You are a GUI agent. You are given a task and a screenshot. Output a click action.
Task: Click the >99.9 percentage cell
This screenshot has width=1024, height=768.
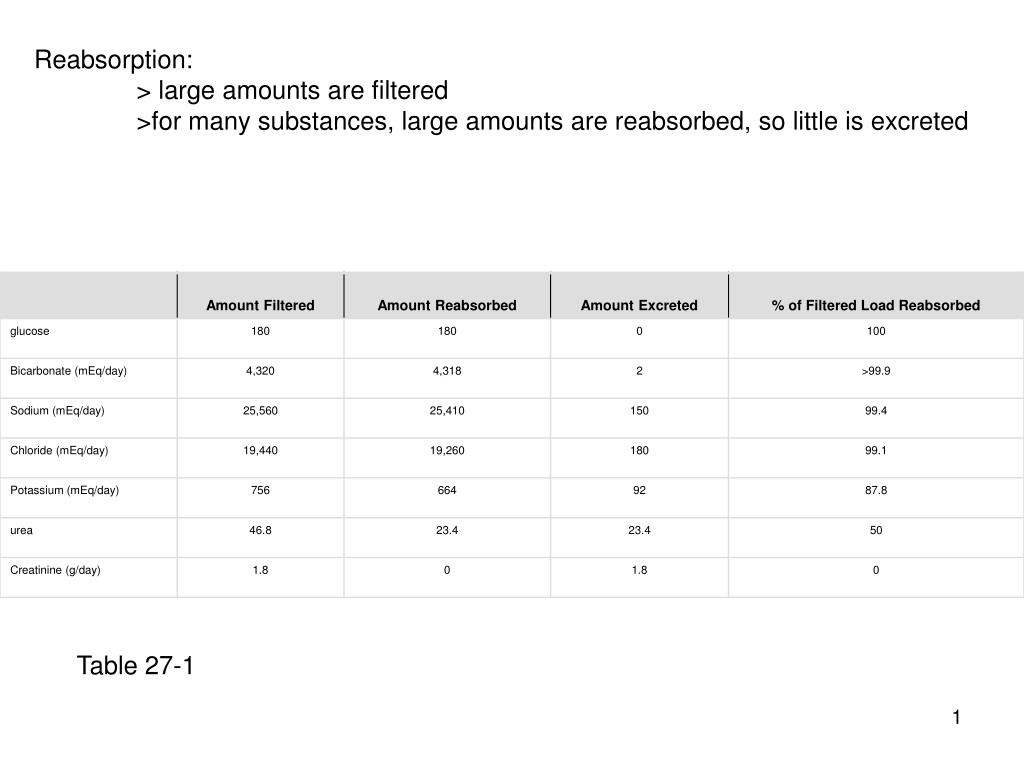876,371
